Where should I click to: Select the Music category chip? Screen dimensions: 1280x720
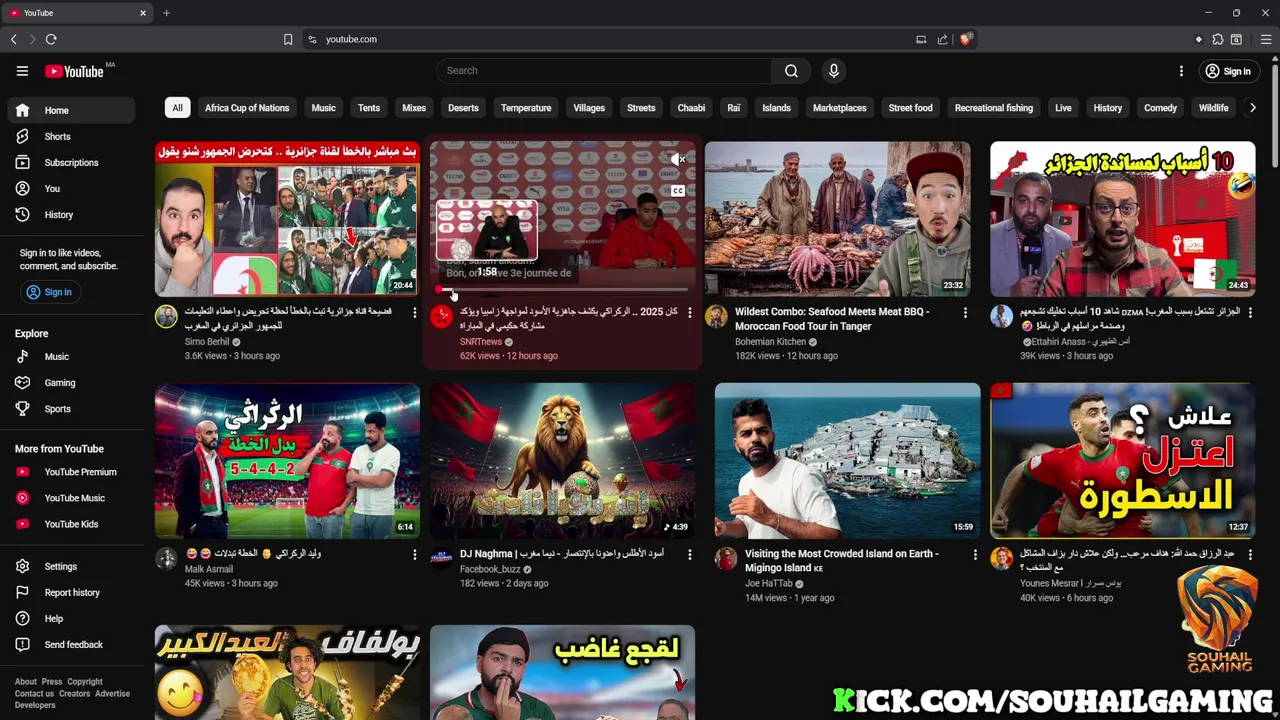coord(323,108)
